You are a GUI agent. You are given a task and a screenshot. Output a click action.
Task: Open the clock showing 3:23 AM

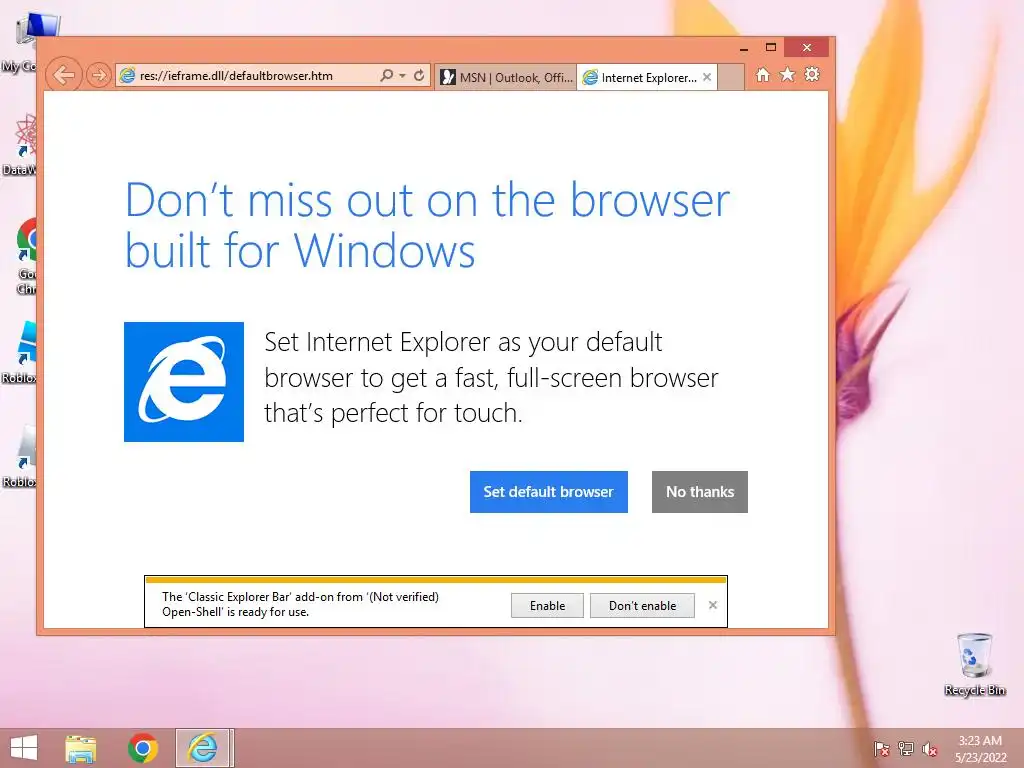tap(980, 749)
